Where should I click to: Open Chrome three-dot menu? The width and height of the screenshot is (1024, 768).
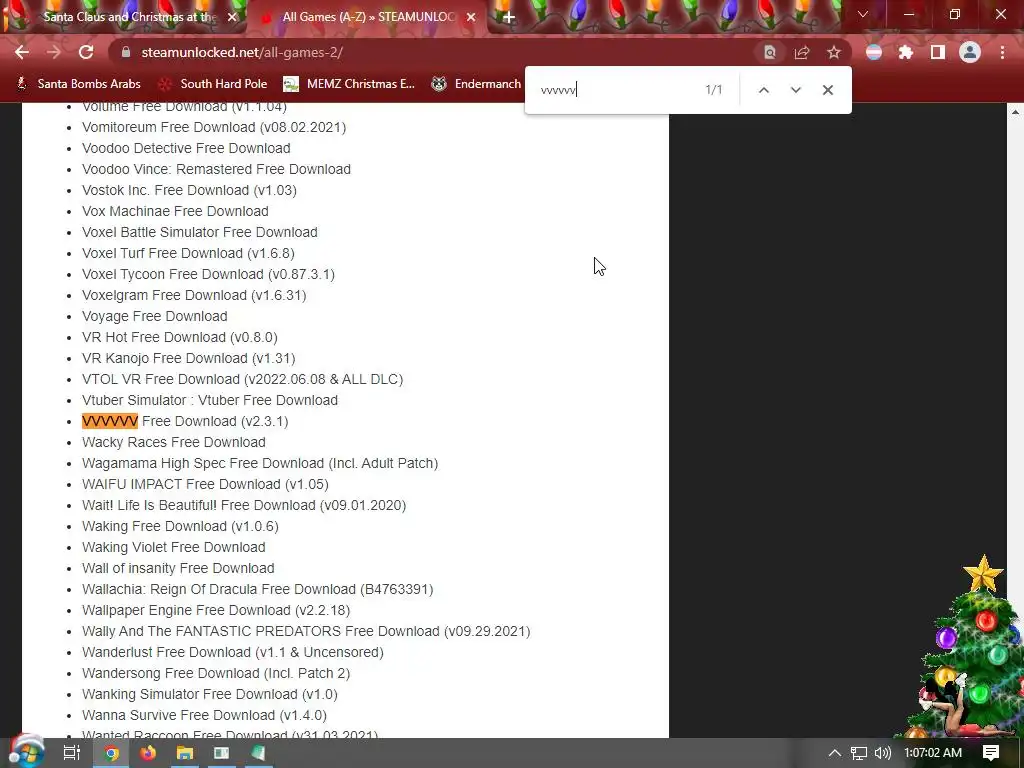[x=1002, y=52]
